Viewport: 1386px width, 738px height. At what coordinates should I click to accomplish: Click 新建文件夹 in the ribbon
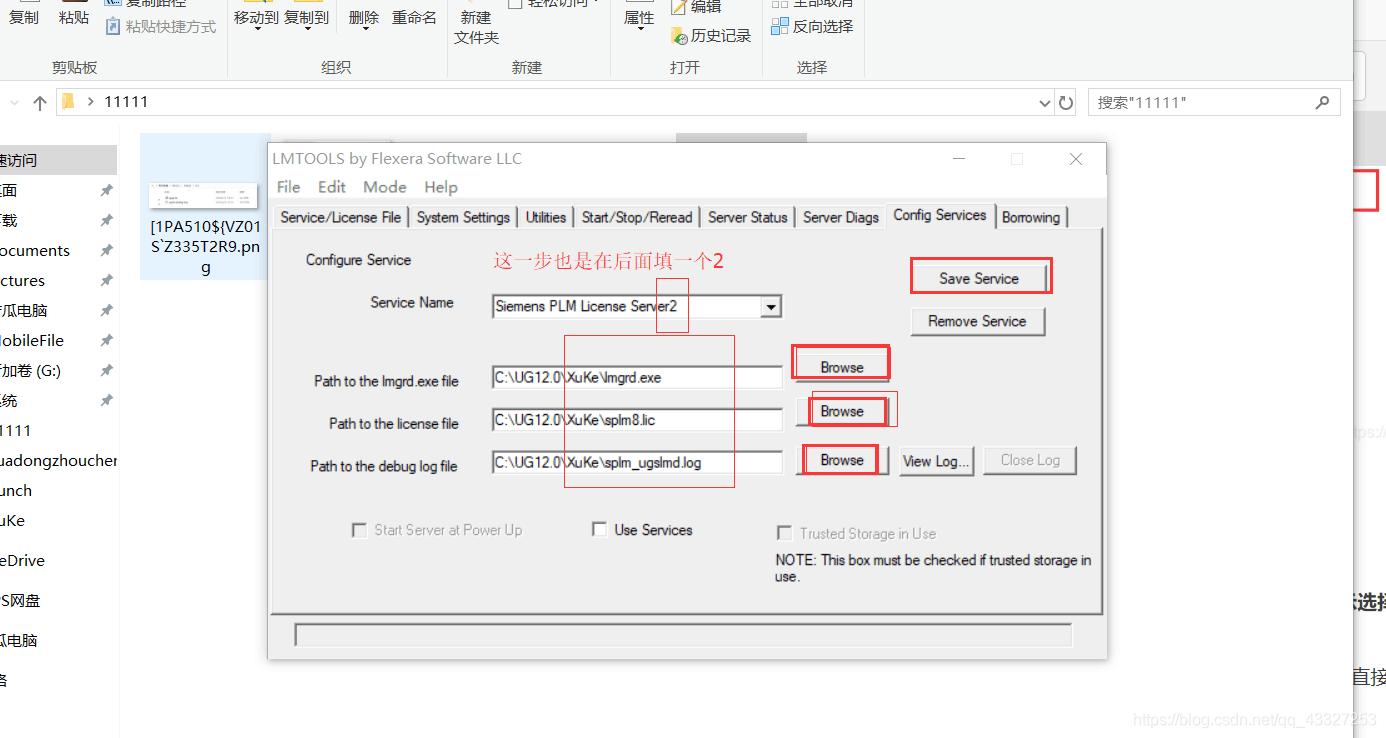pos(476,27)
